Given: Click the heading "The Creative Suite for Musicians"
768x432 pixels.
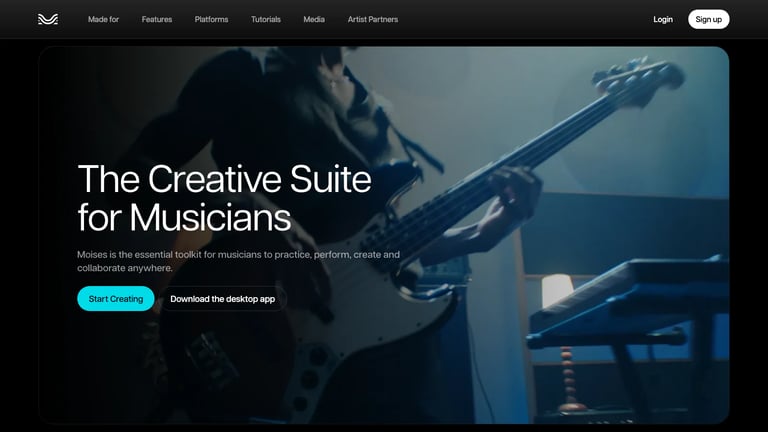Looking at the screenshot, I should [x=224, y=198].
